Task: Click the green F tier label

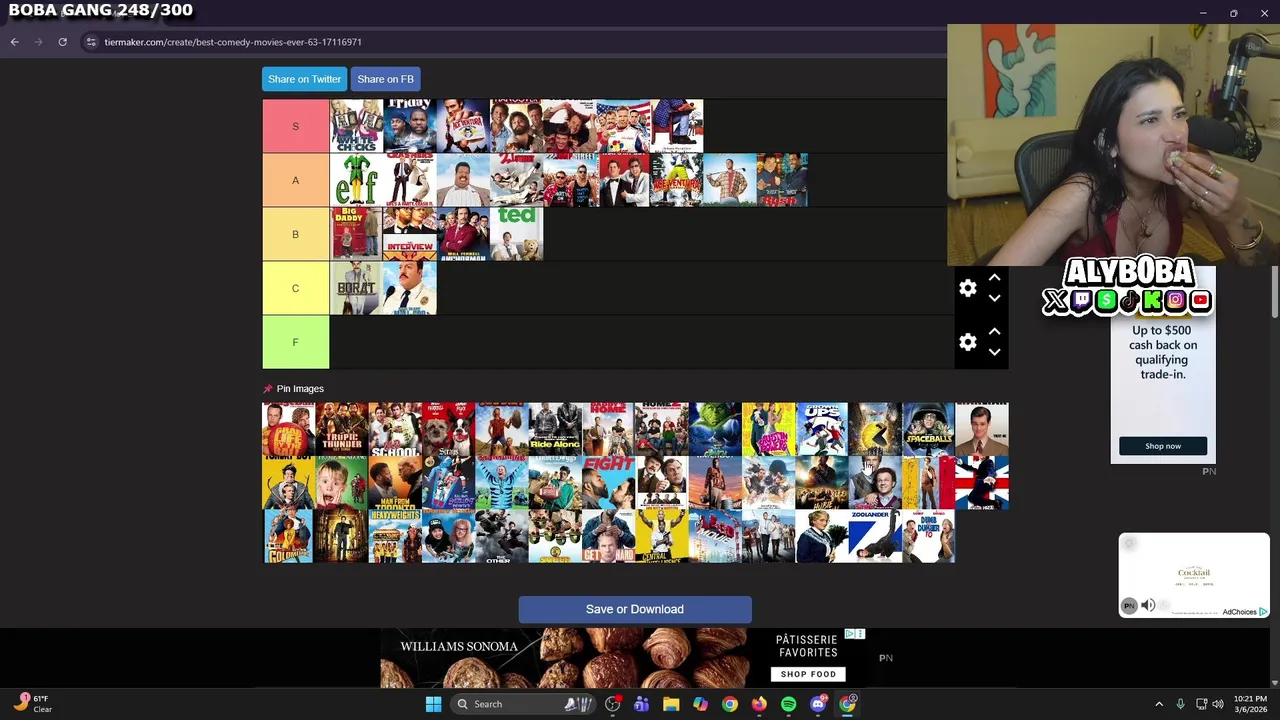Action: [x=295, y=342]
